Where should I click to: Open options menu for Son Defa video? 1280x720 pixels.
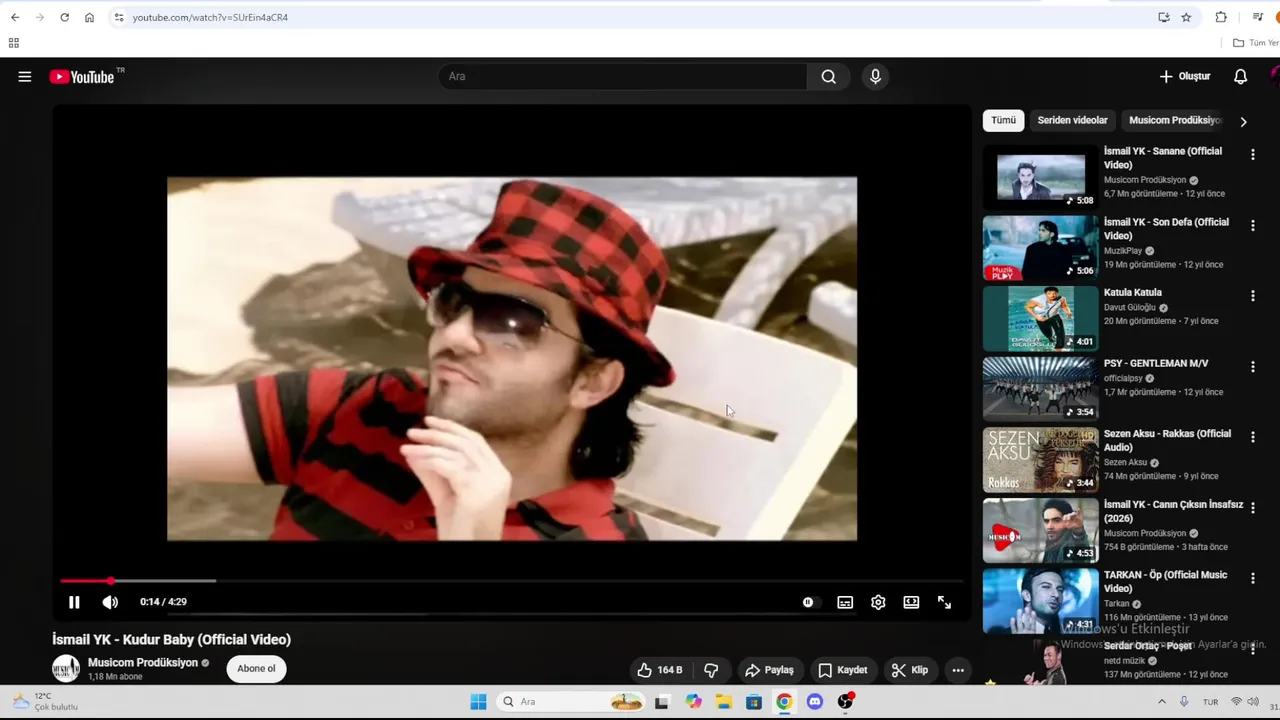pos(1252,226)
